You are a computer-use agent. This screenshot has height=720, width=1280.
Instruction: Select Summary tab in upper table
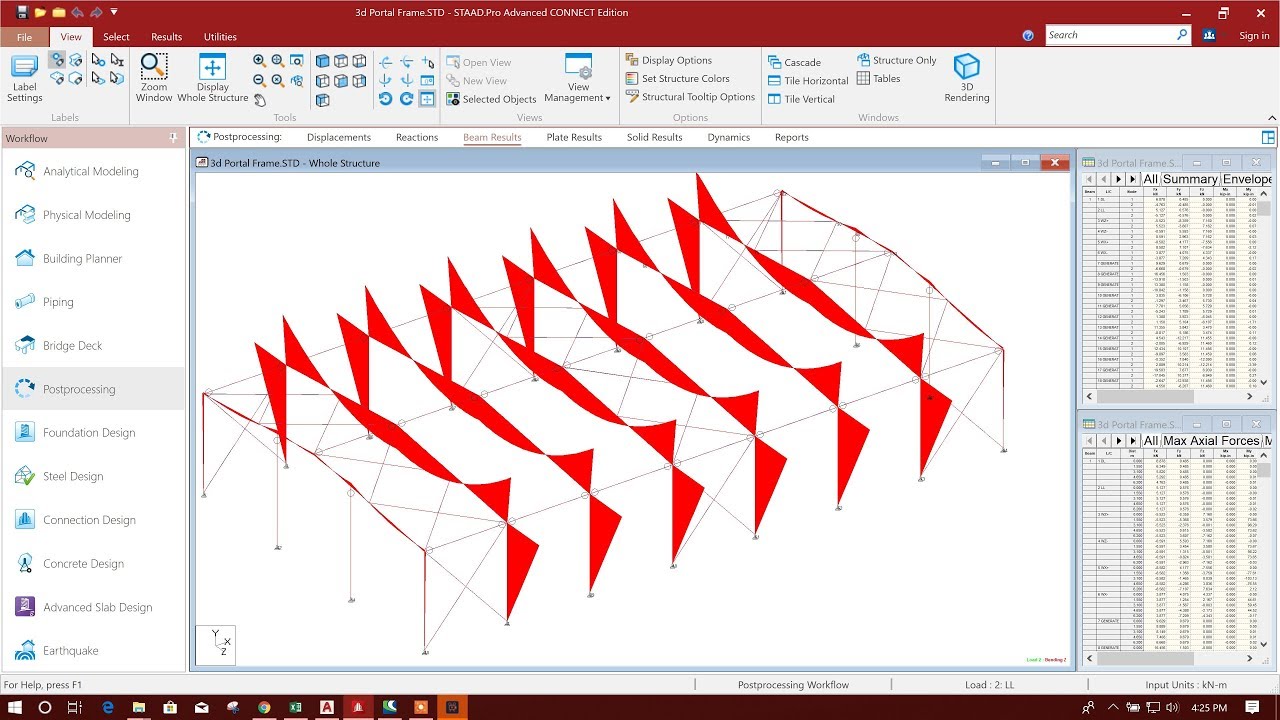coord(1189,179)
